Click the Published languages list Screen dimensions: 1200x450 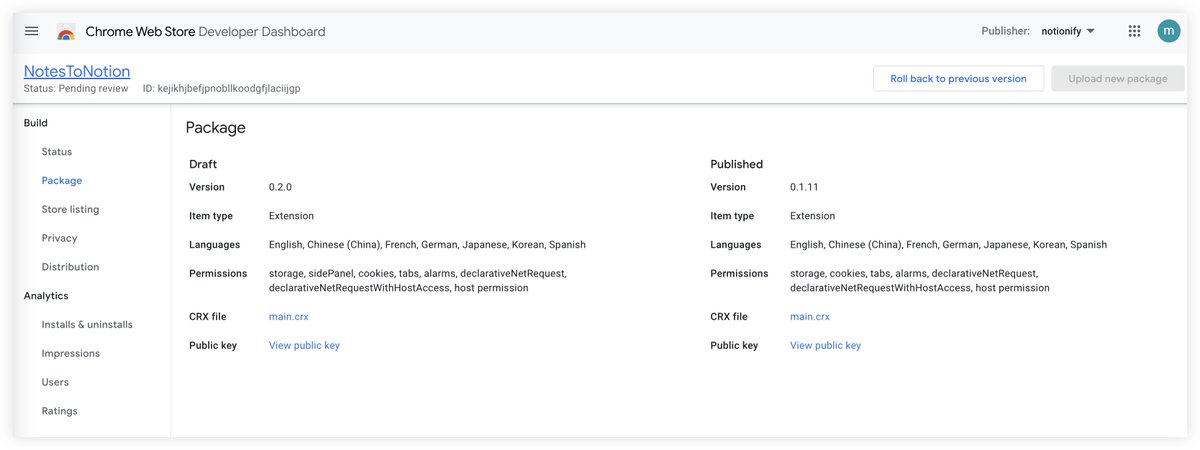coord(948,245)
